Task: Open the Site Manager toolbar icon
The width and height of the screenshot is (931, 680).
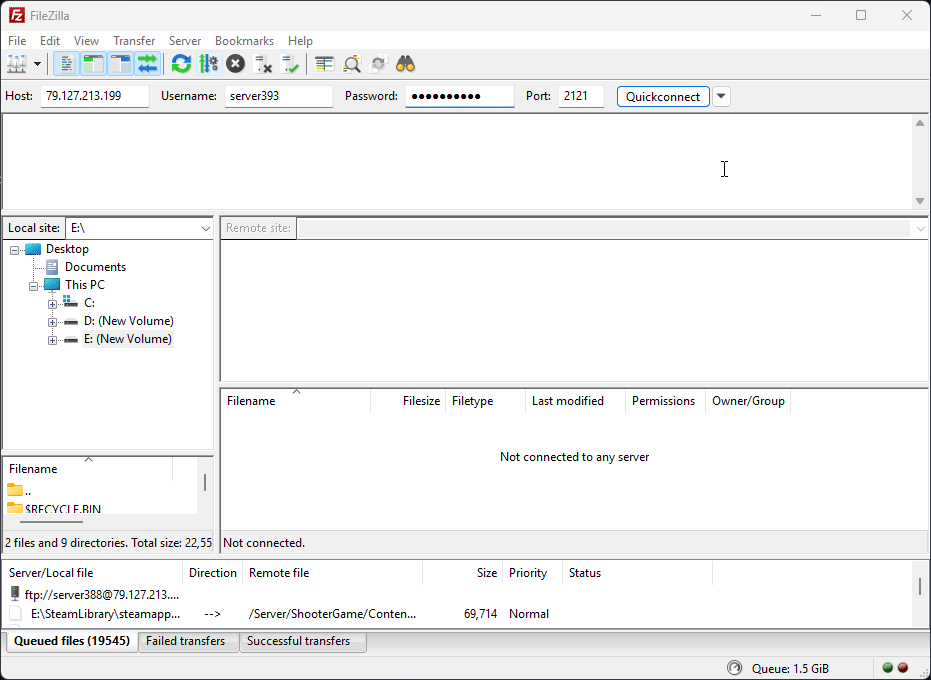Action: pos(17,64)
